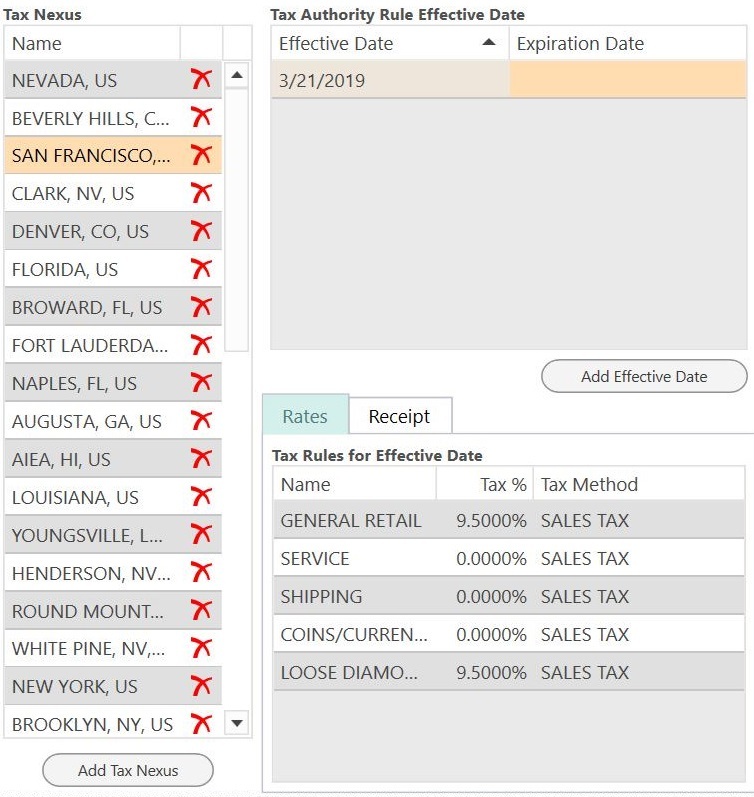754x797 pixels.
Task: Sort by Effective Date column header arrow
Action: [x=489, y=43]
